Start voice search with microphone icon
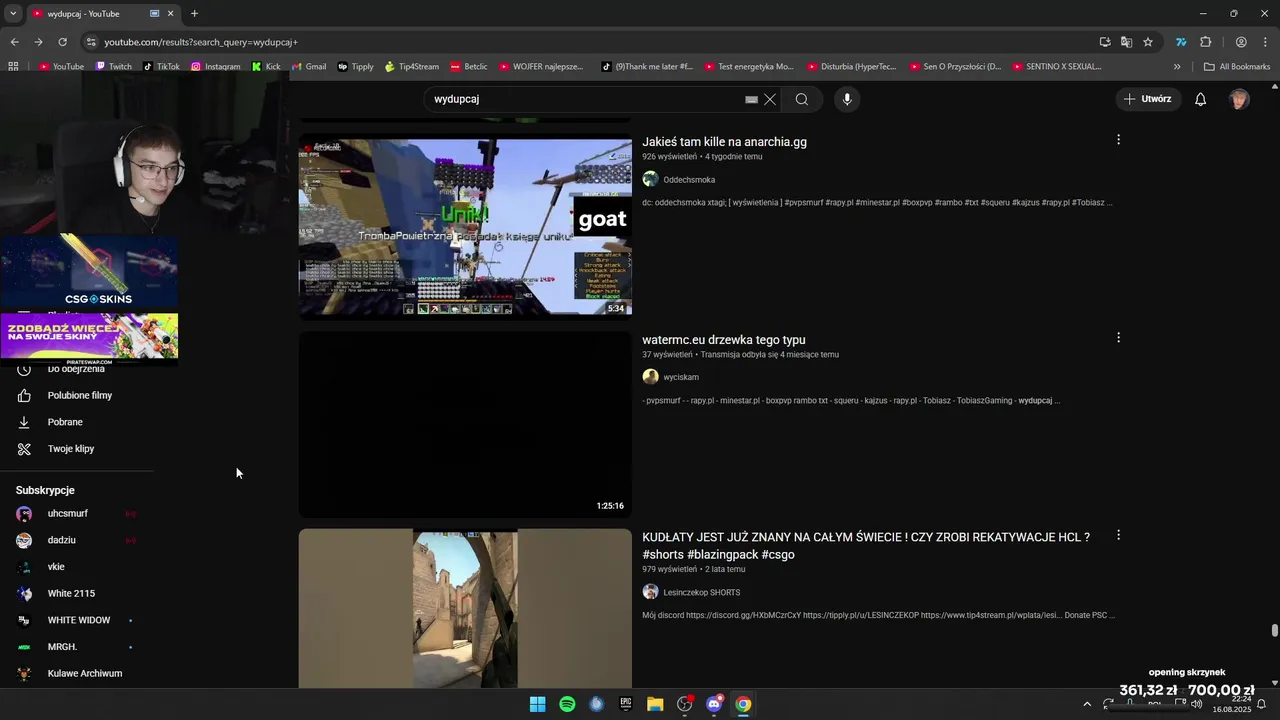1280x720 pixels. pos(847,99)
